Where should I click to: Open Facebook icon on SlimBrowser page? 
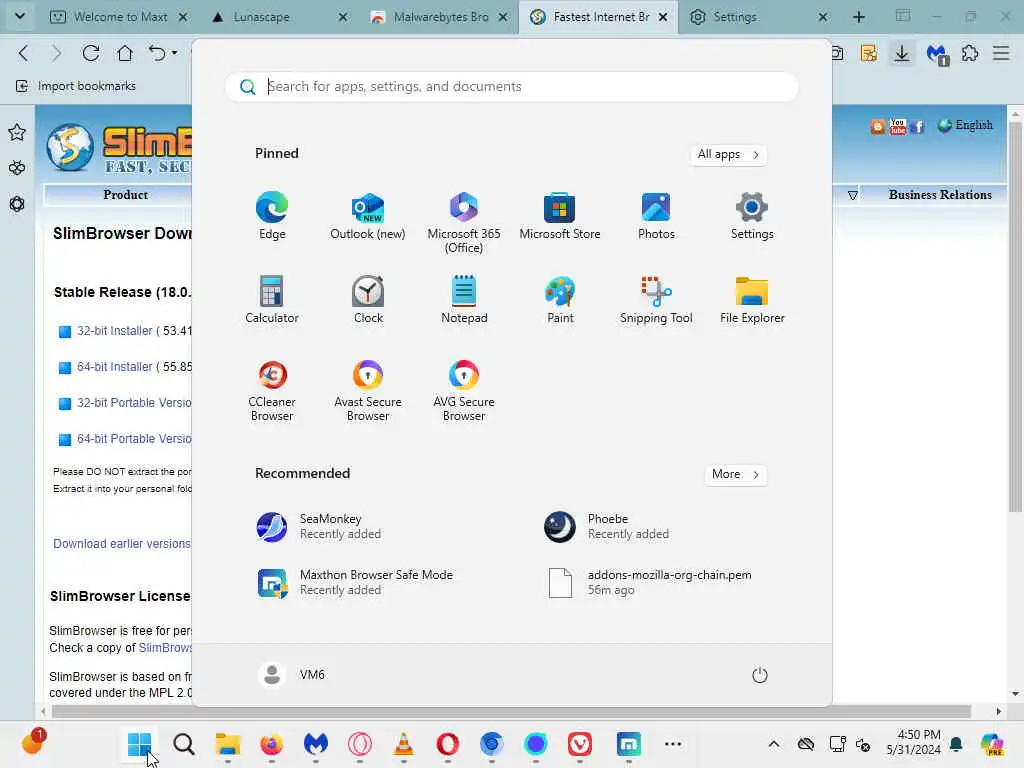[x=917, y=127]
